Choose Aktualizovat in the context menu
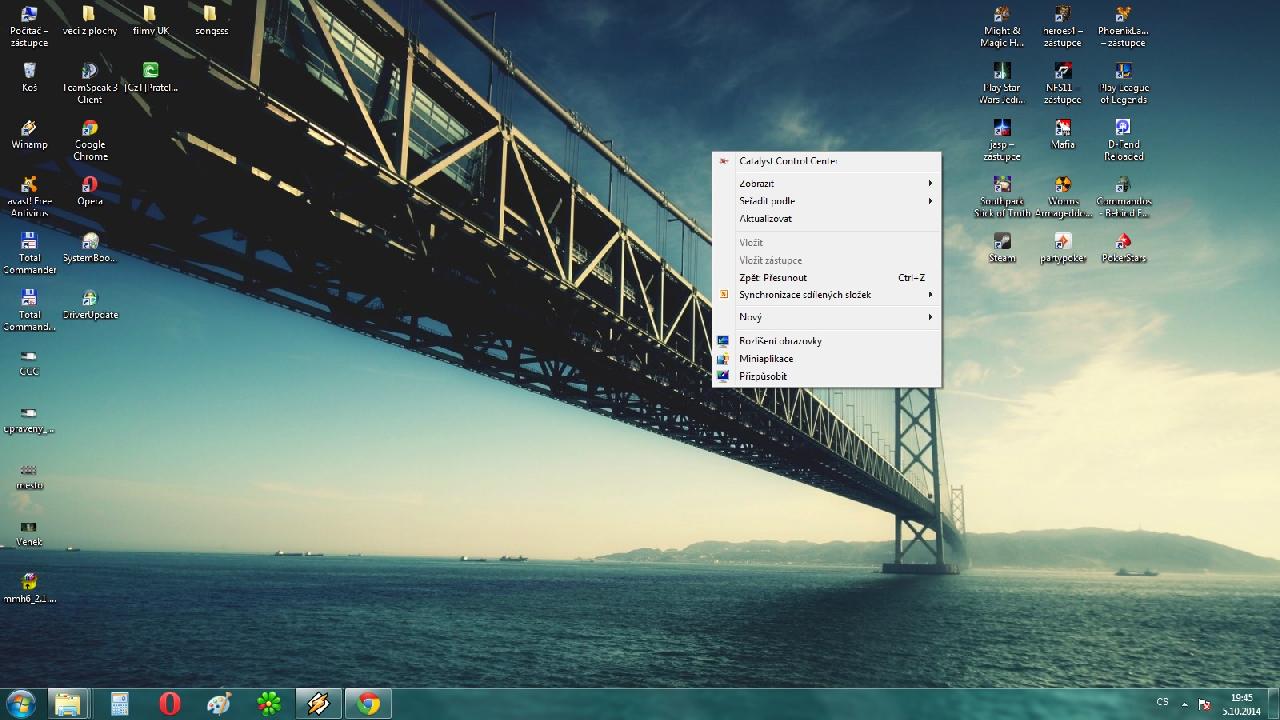 (x=766, y=219)
